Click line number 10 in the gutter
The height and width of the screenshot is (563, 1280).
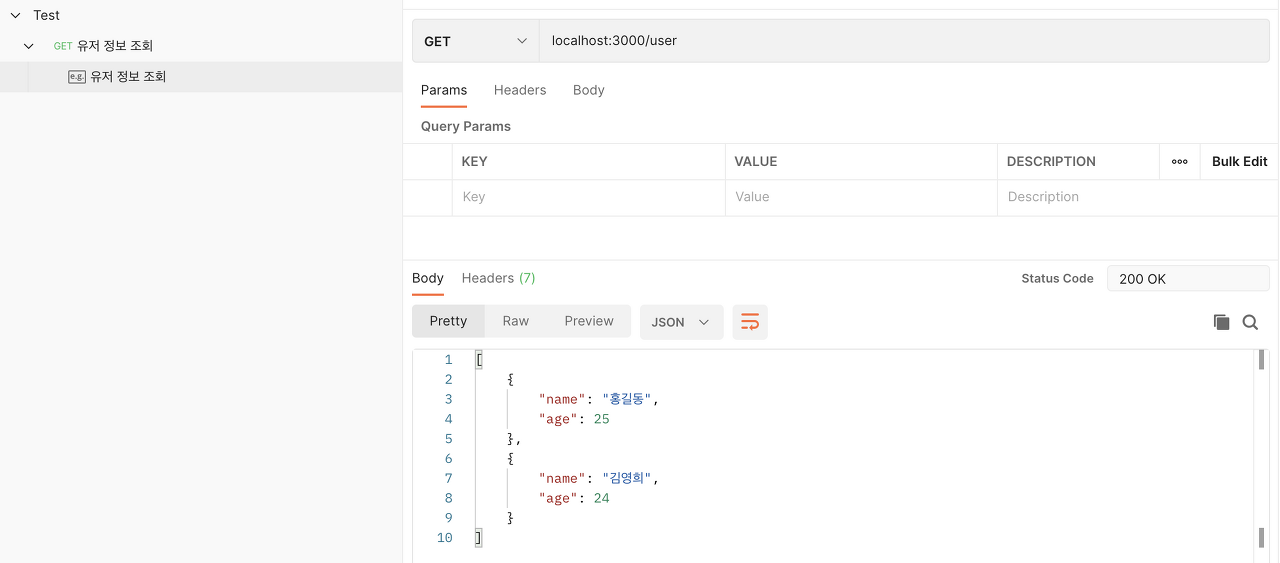point(445,538)
